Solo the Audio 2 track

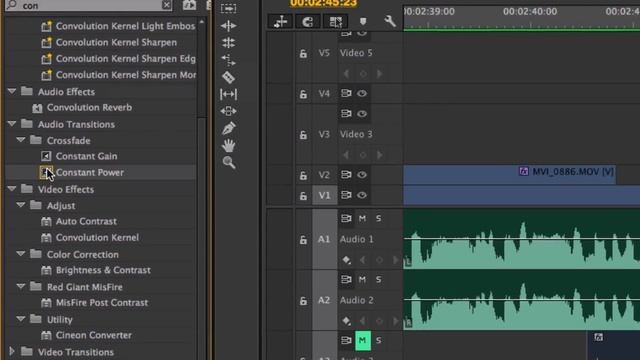(x=378, y=280)
